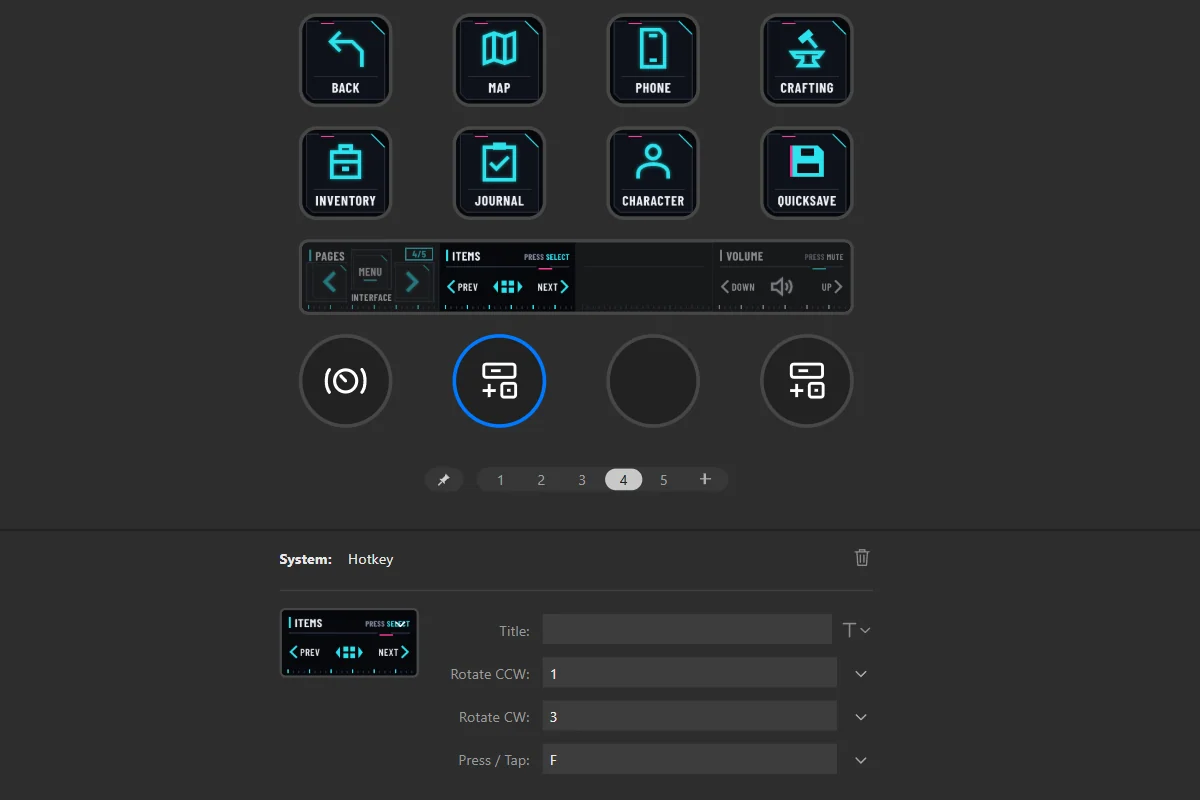Click the Rotate CW hotkey field

coord(690,716)
